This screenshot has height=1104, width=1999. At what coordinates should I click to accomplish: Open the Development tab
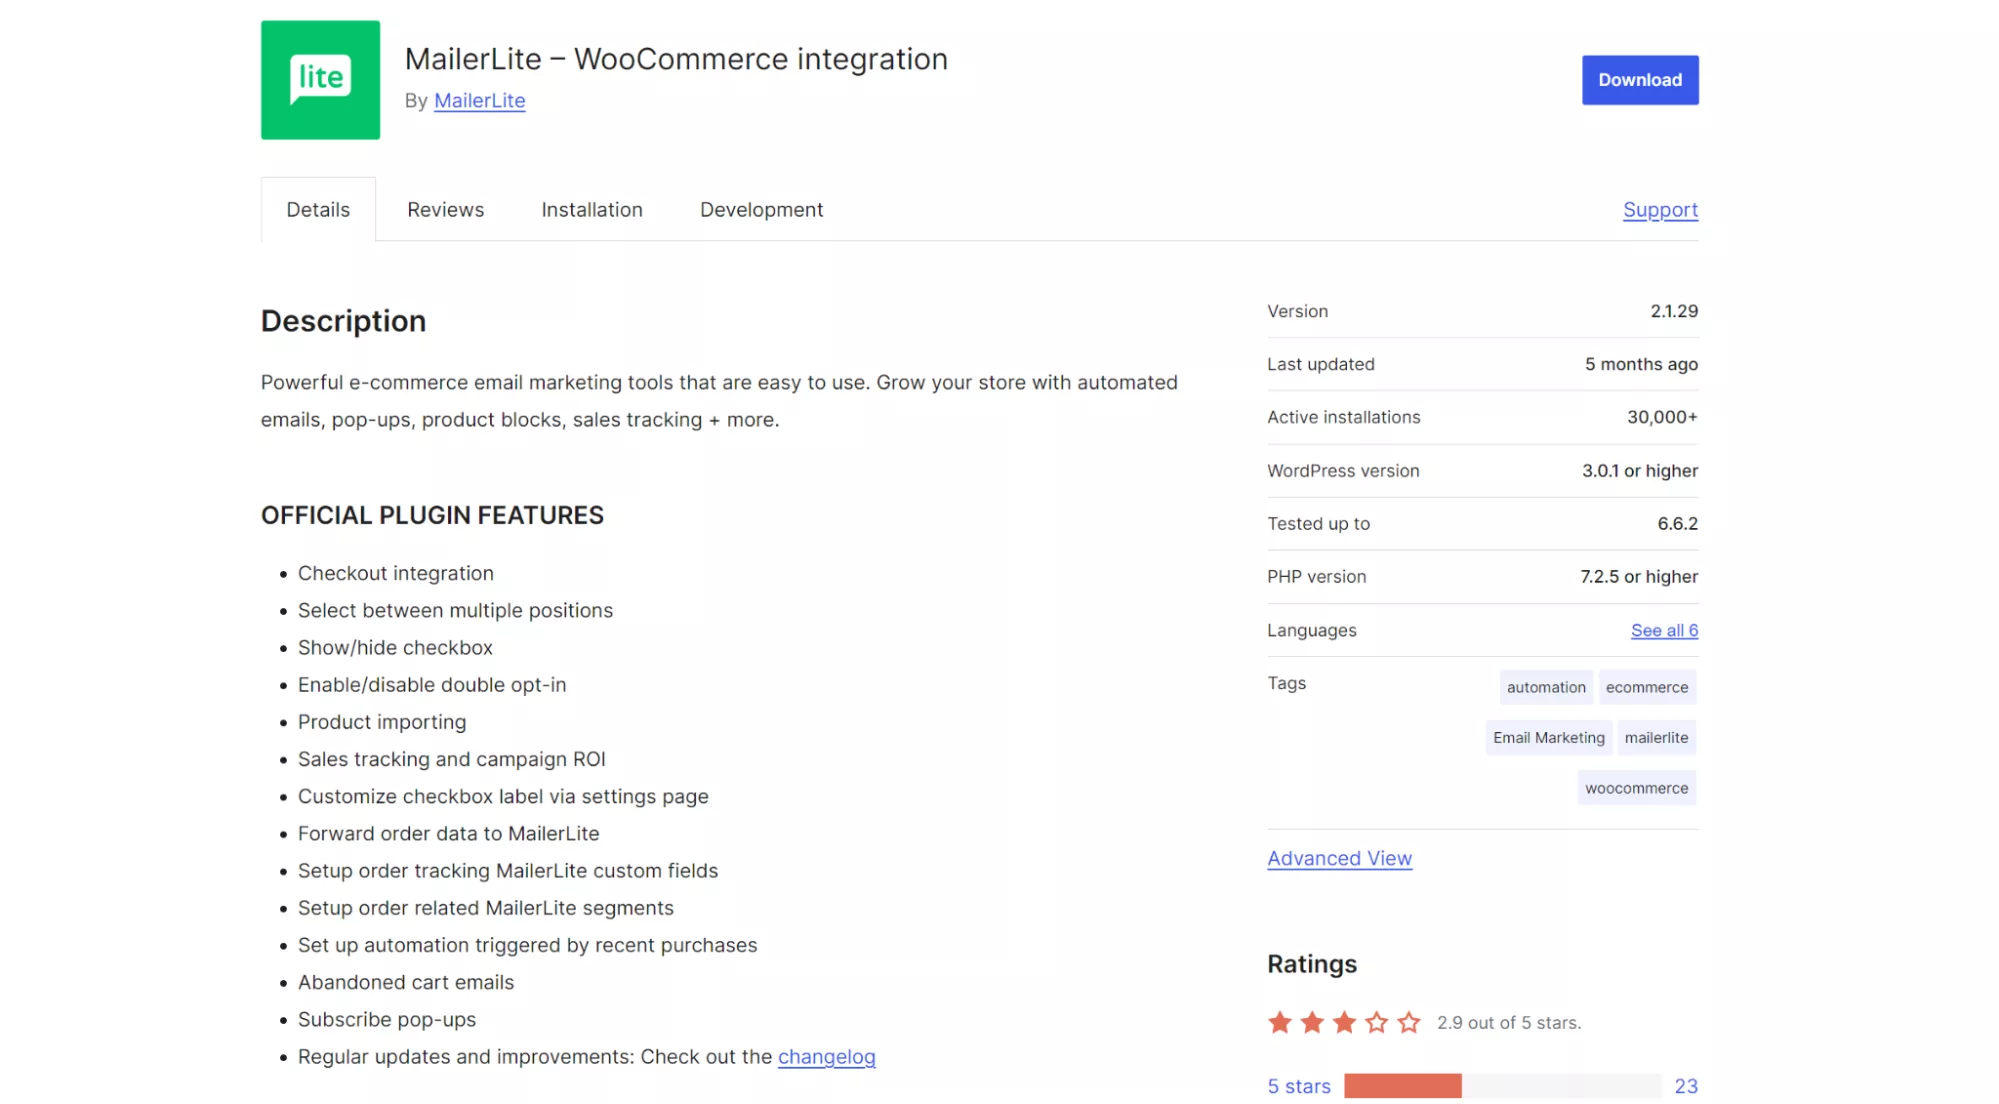(x=761, y=210)
